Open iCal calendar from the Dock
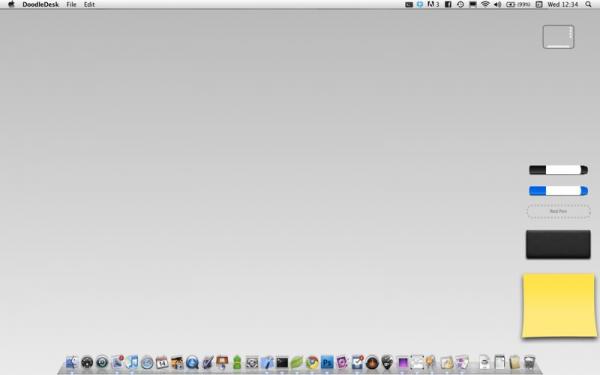600x375 pixels. (x=162, y=362)
